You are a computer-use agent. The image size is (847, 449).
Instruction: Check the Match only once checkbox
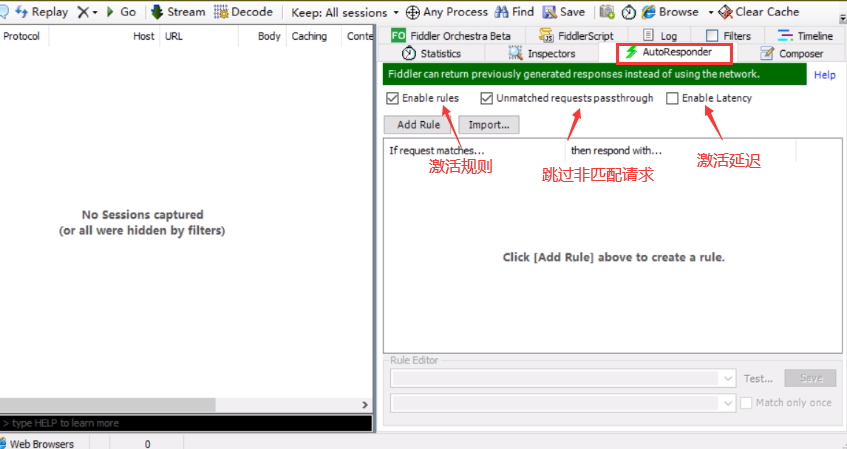click(746, 403)
